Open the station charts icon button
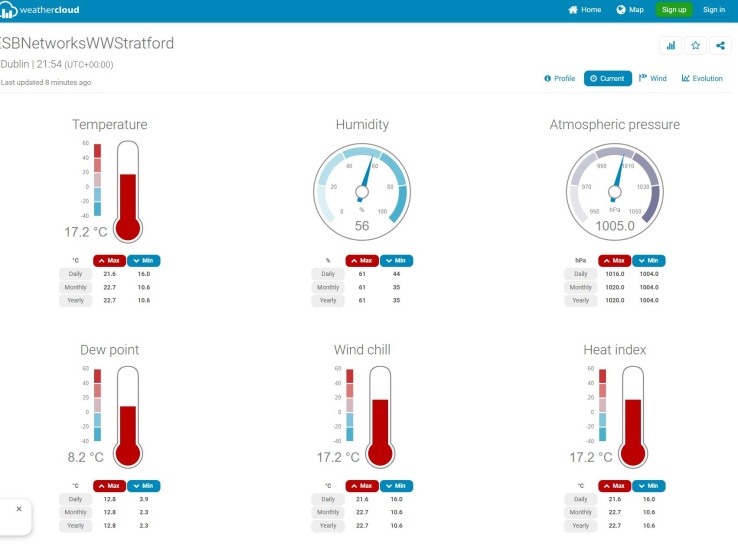 point(671,46)
